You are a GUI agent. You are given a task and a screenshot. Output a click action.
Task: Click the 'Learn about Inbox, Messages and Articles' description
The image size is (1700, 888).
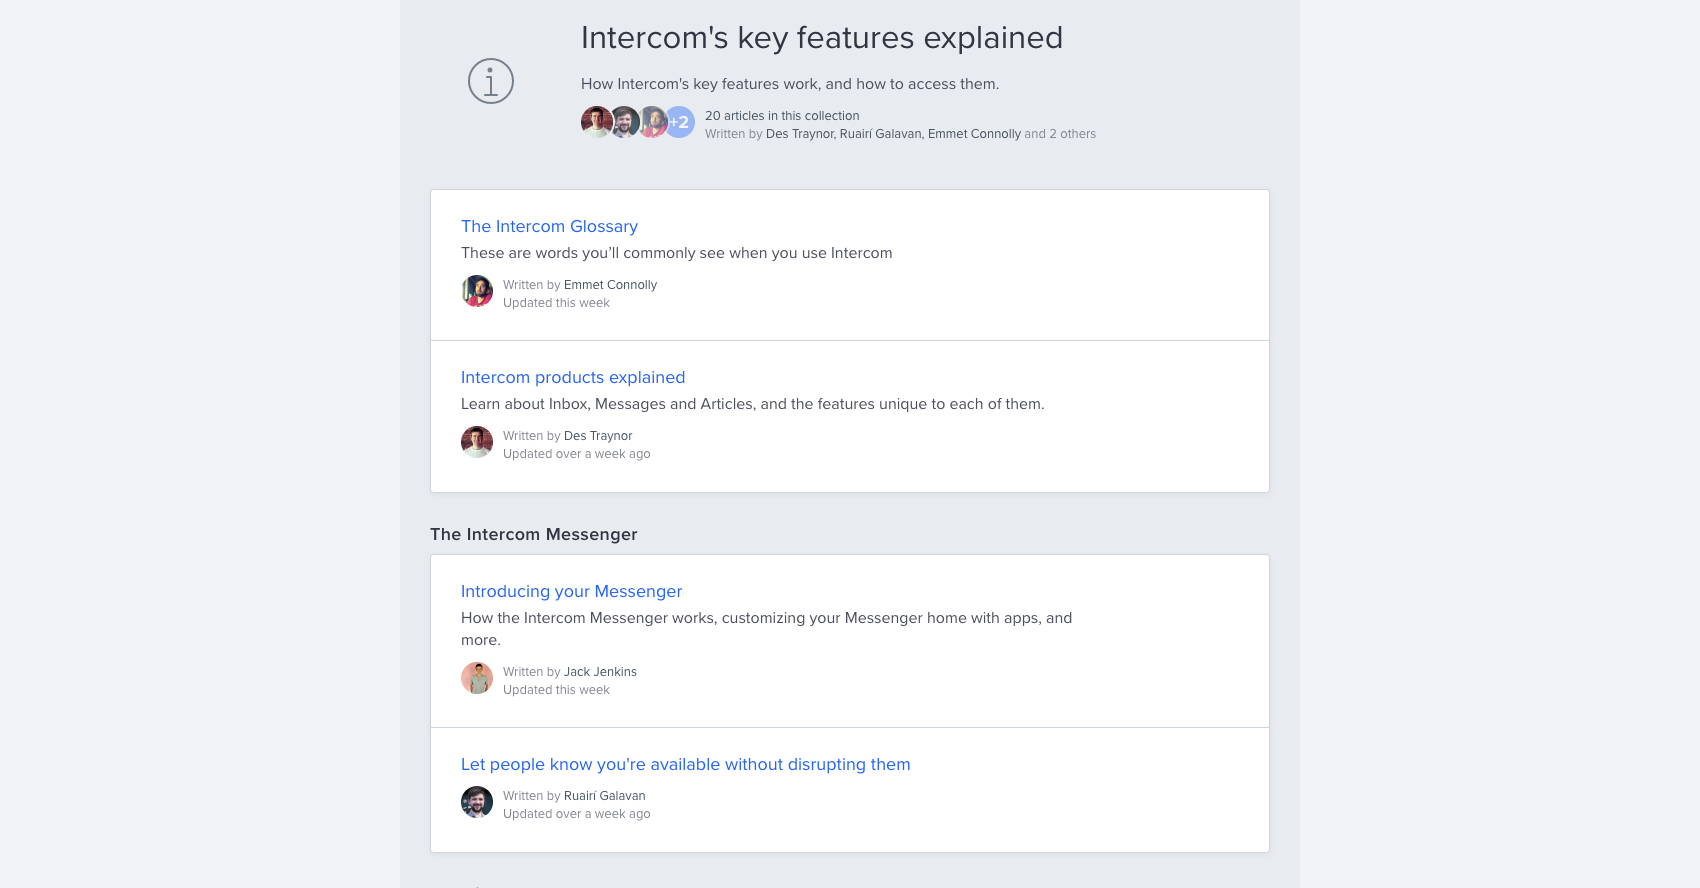pos(753,404)
